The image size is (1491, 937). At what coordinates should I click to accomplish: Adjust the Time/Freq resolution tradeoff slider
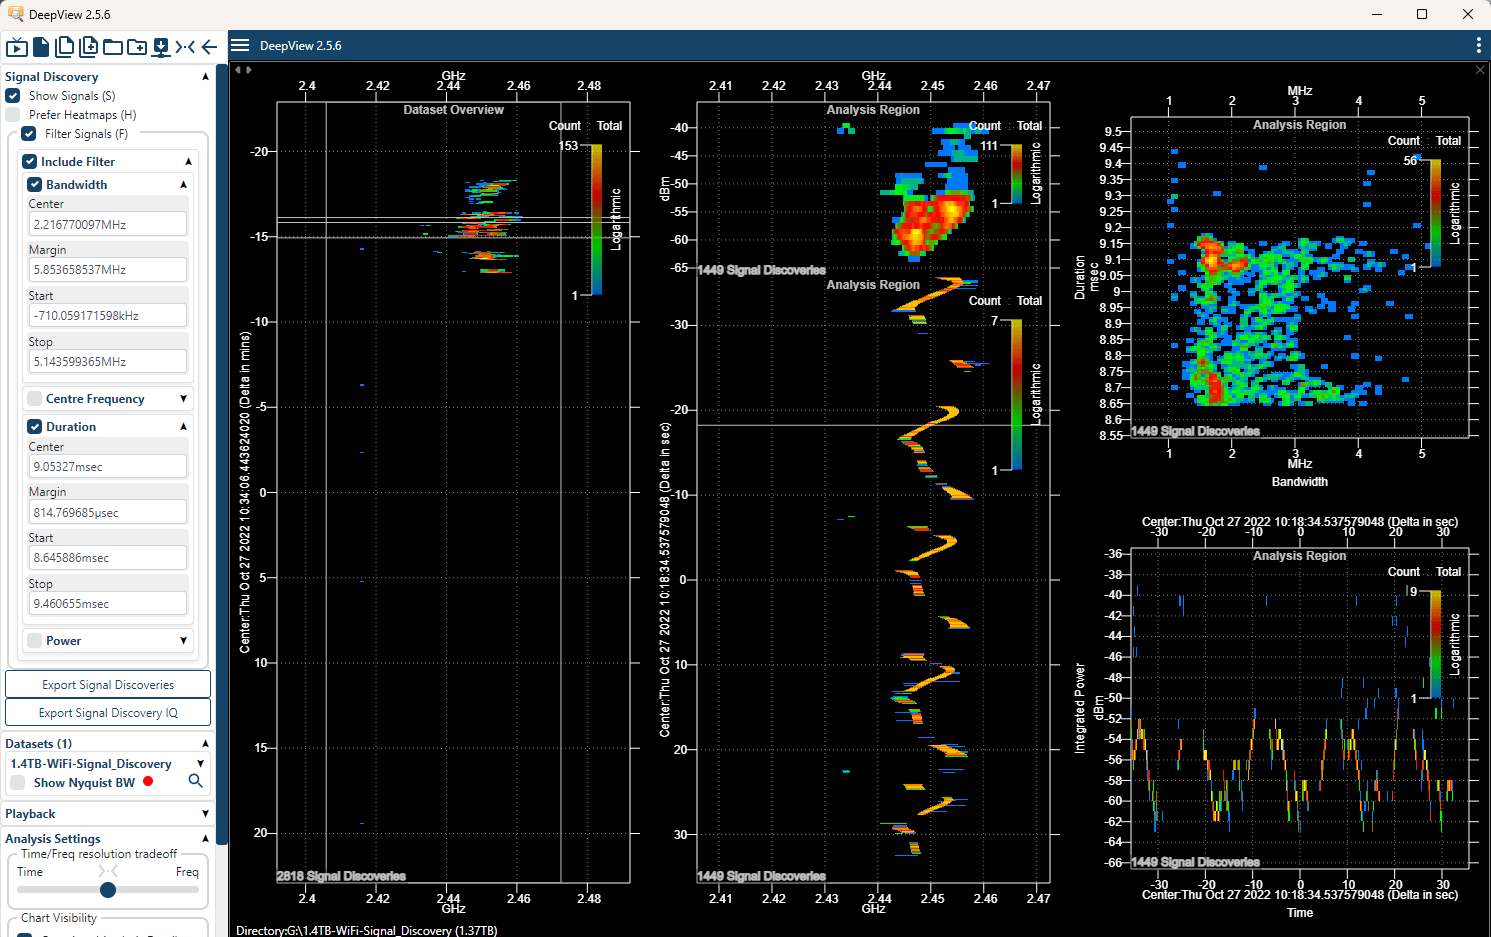tap(108, 889)
